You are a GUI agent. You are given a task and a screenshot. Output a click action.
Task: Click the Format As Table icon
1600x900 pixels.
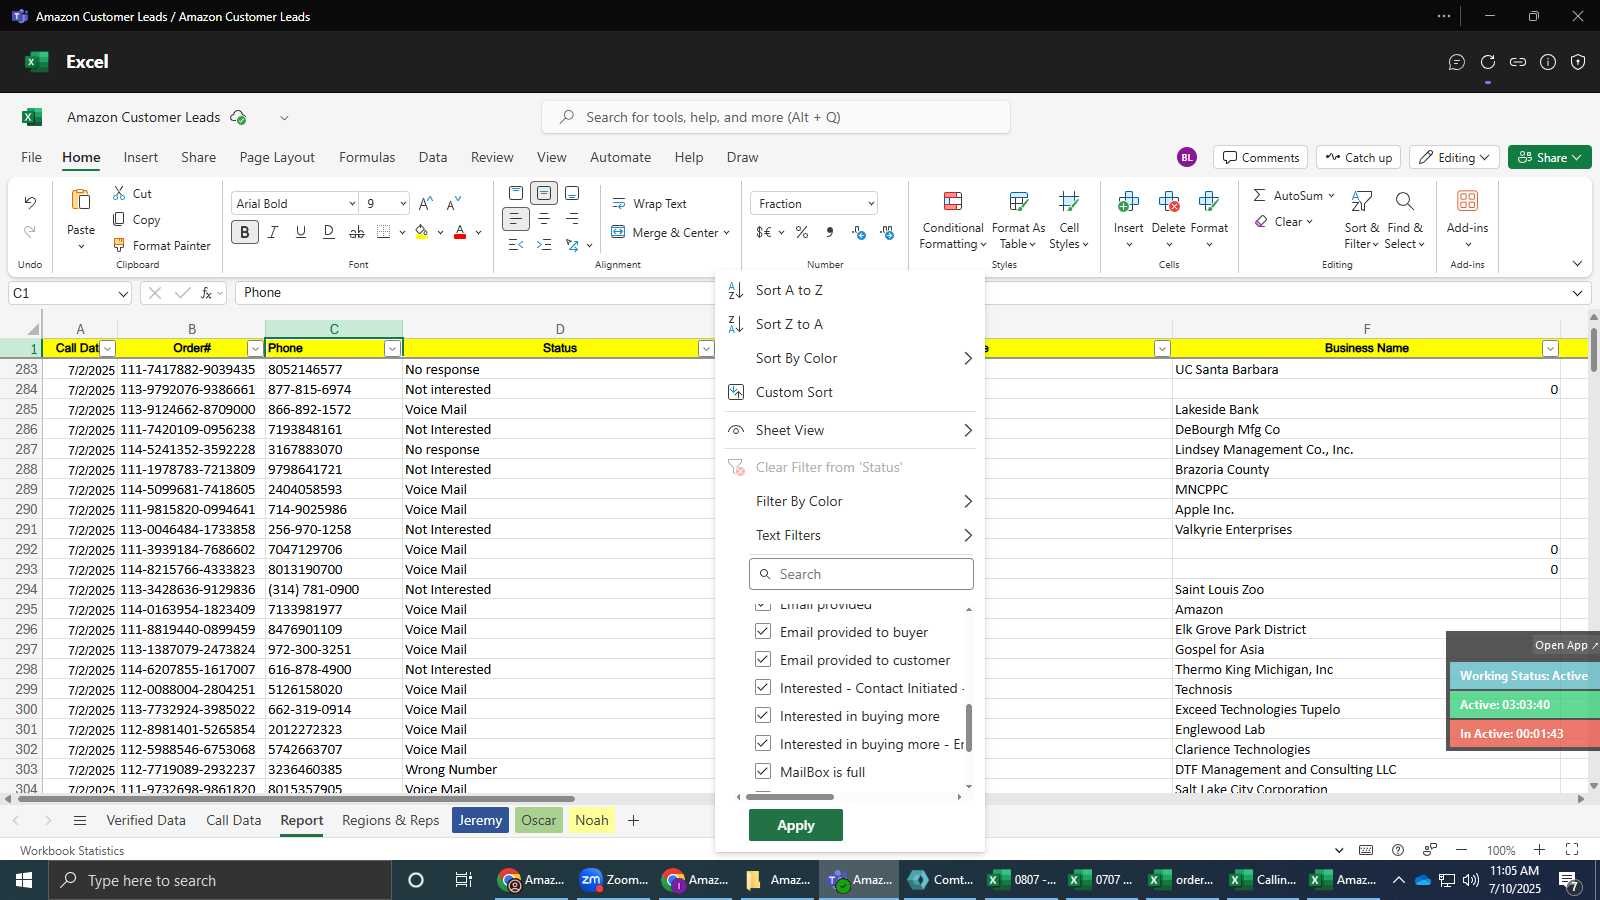pos(1018,202)
